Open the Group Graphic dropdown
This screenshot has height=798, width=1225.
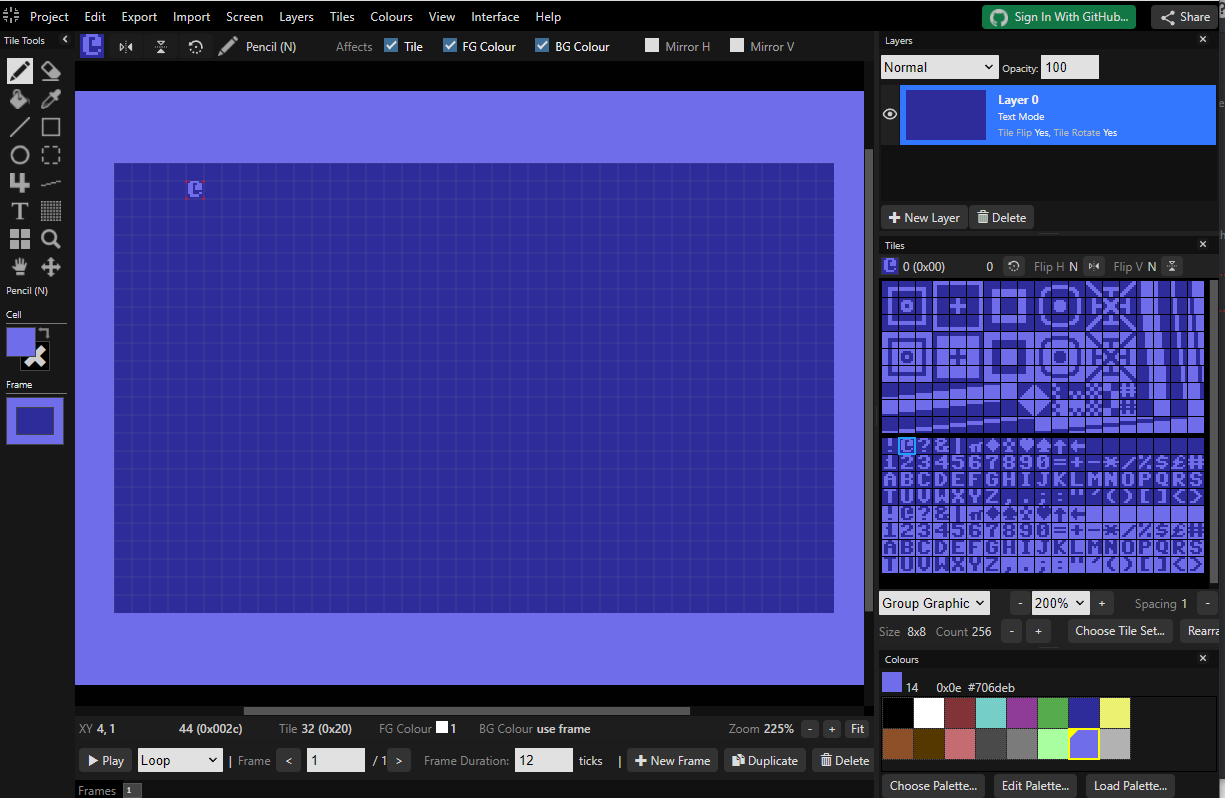[934, 603]
